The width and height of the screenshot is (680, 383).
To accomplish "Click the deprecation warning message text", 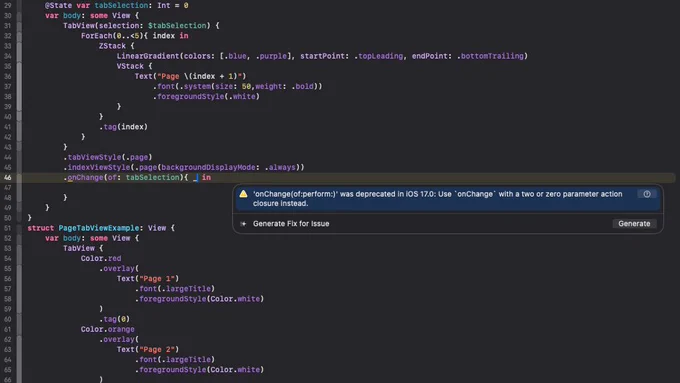I will pyautogui.click(x=438, y=199).
